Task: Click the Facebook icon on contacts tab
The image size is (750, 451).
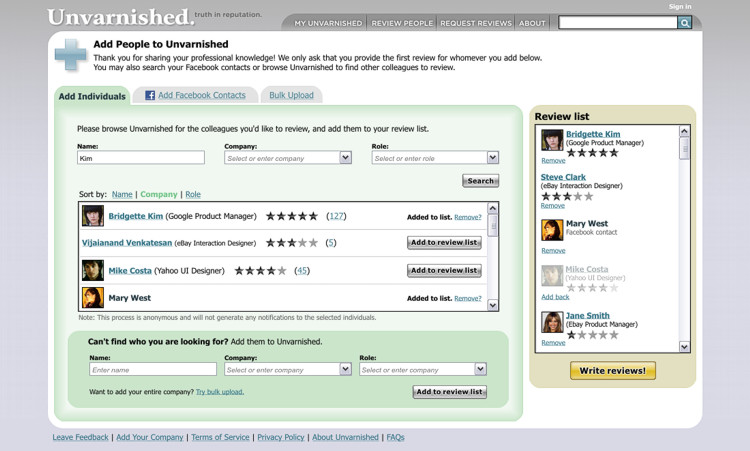Action: (150, 95)
